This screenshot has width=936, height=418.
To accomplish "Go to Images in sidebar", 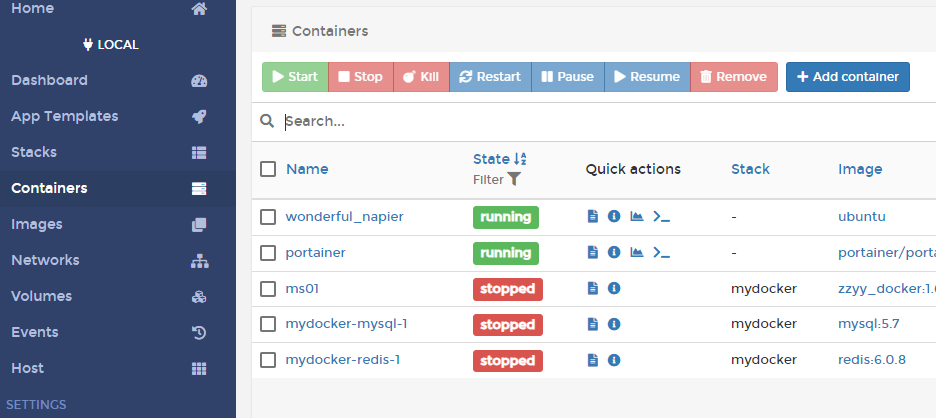I will (x=37, y=224).
